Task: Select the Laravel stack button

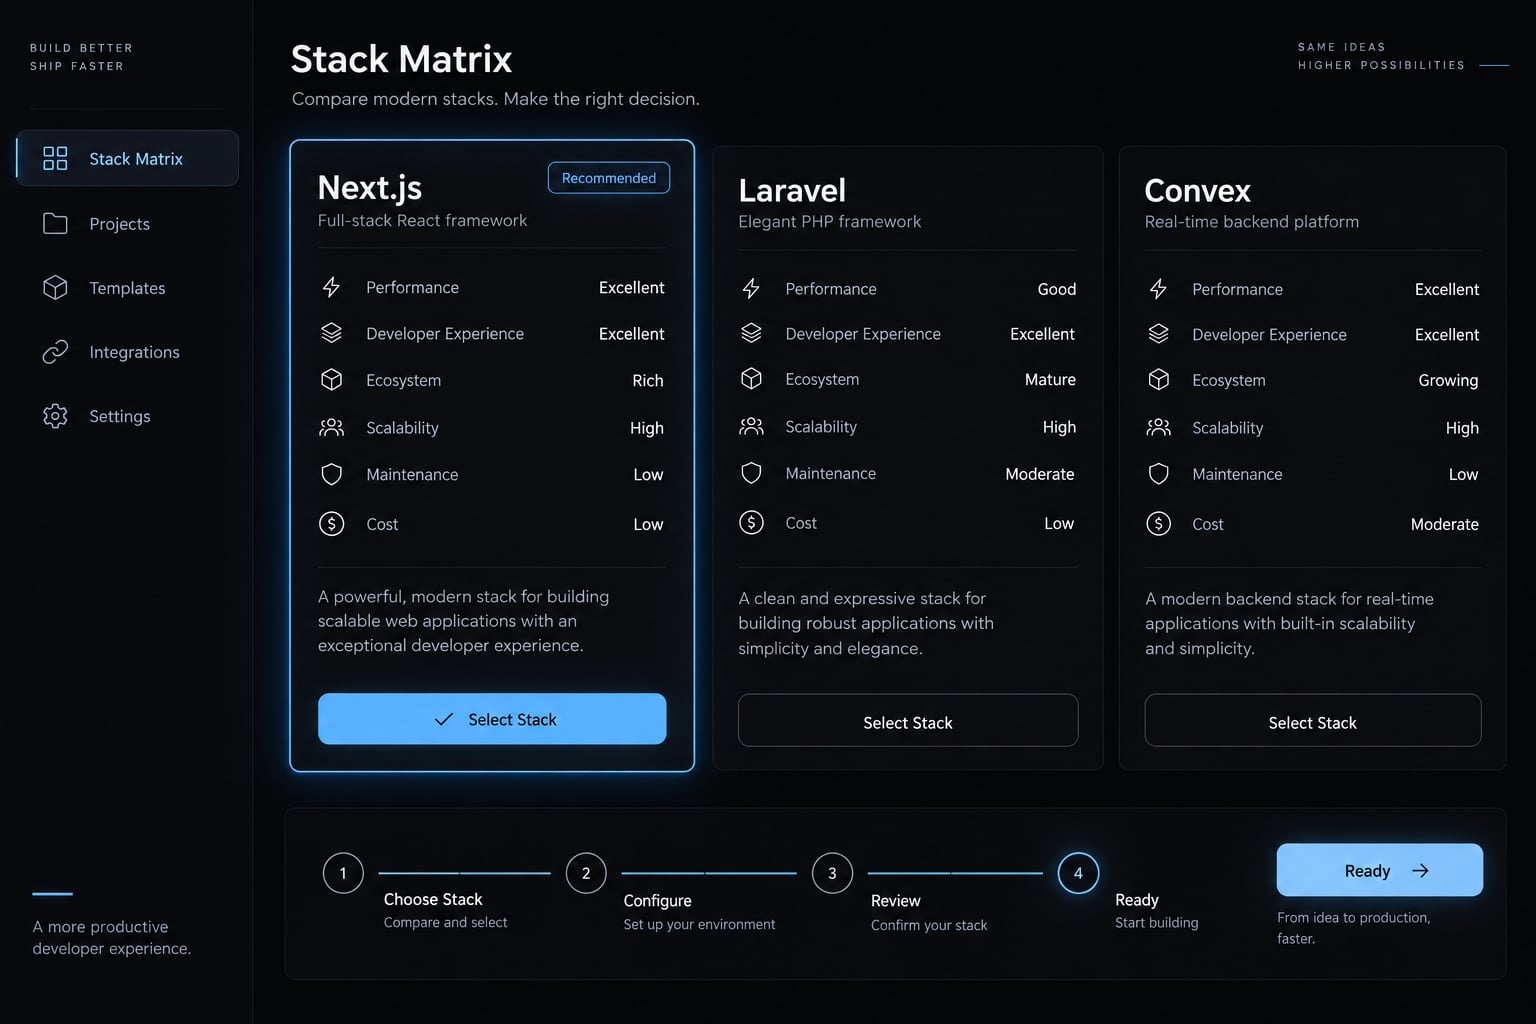Action: [908, 721]
